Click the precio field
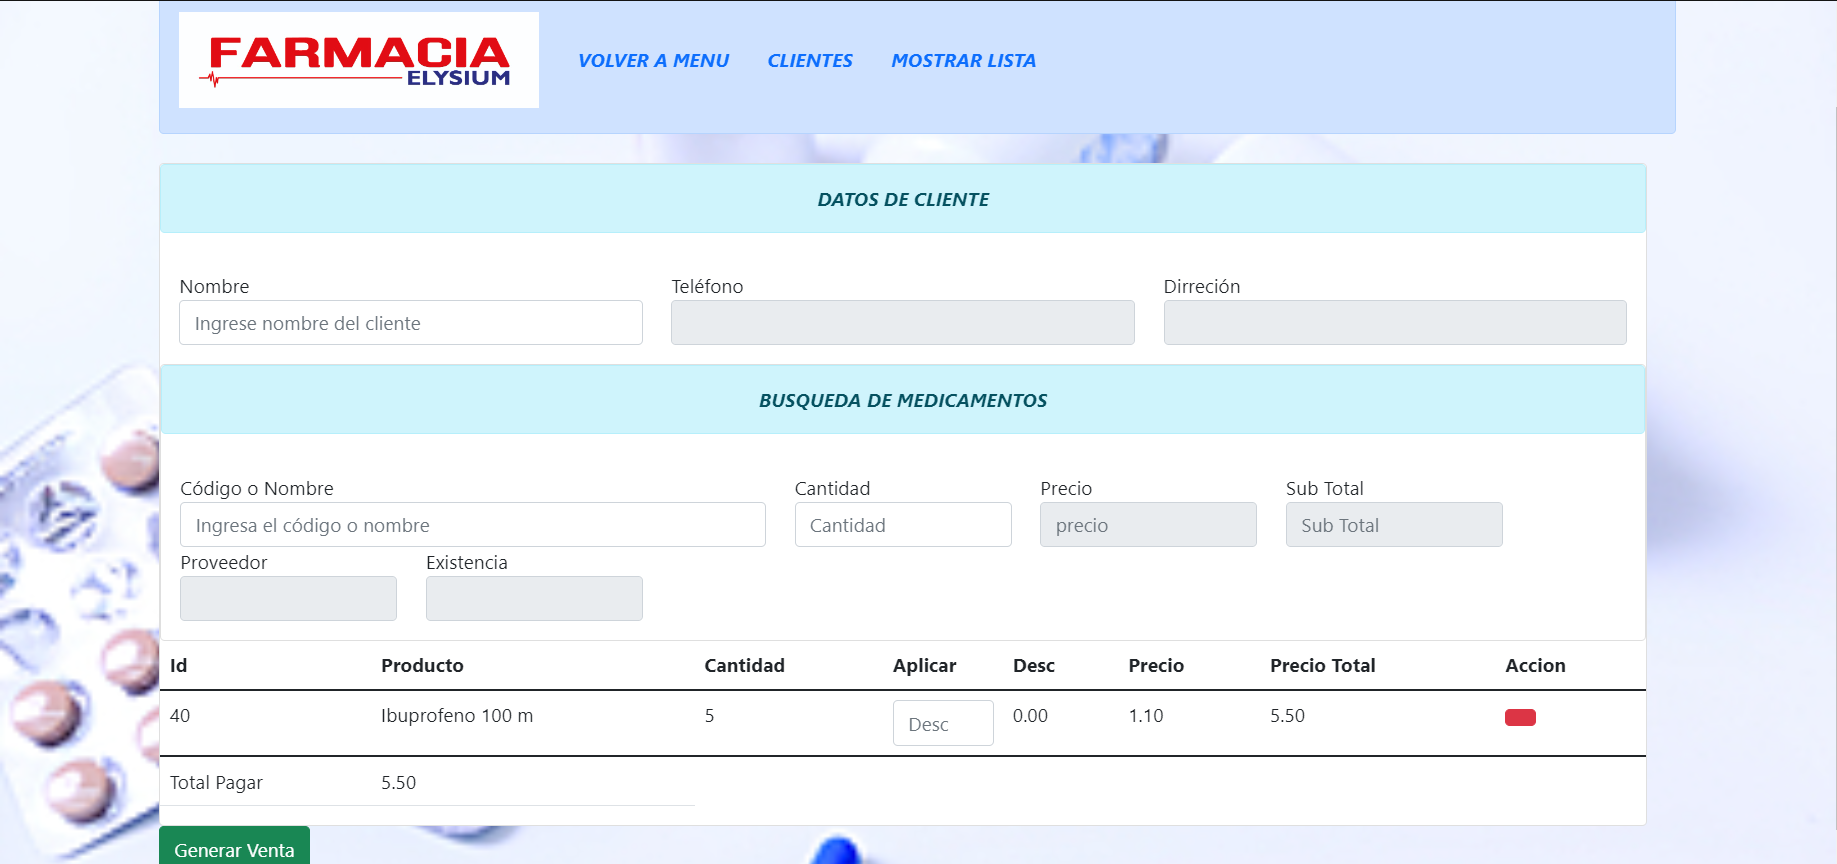This screenshot has height=864, width=1837. click(1147, 525)
